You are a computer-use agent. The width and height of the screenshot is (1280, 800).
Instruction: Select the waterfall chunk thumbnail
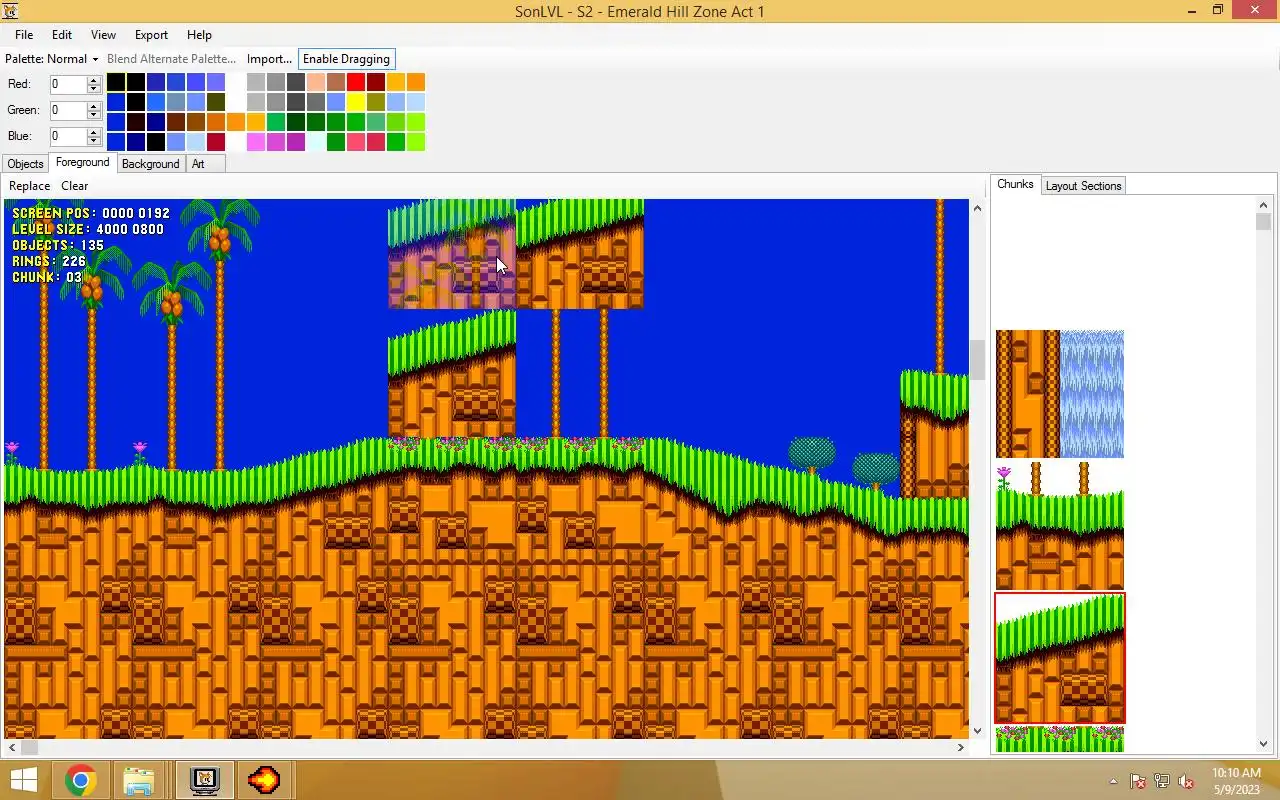pyautogui.click(x=1060, y=394)
